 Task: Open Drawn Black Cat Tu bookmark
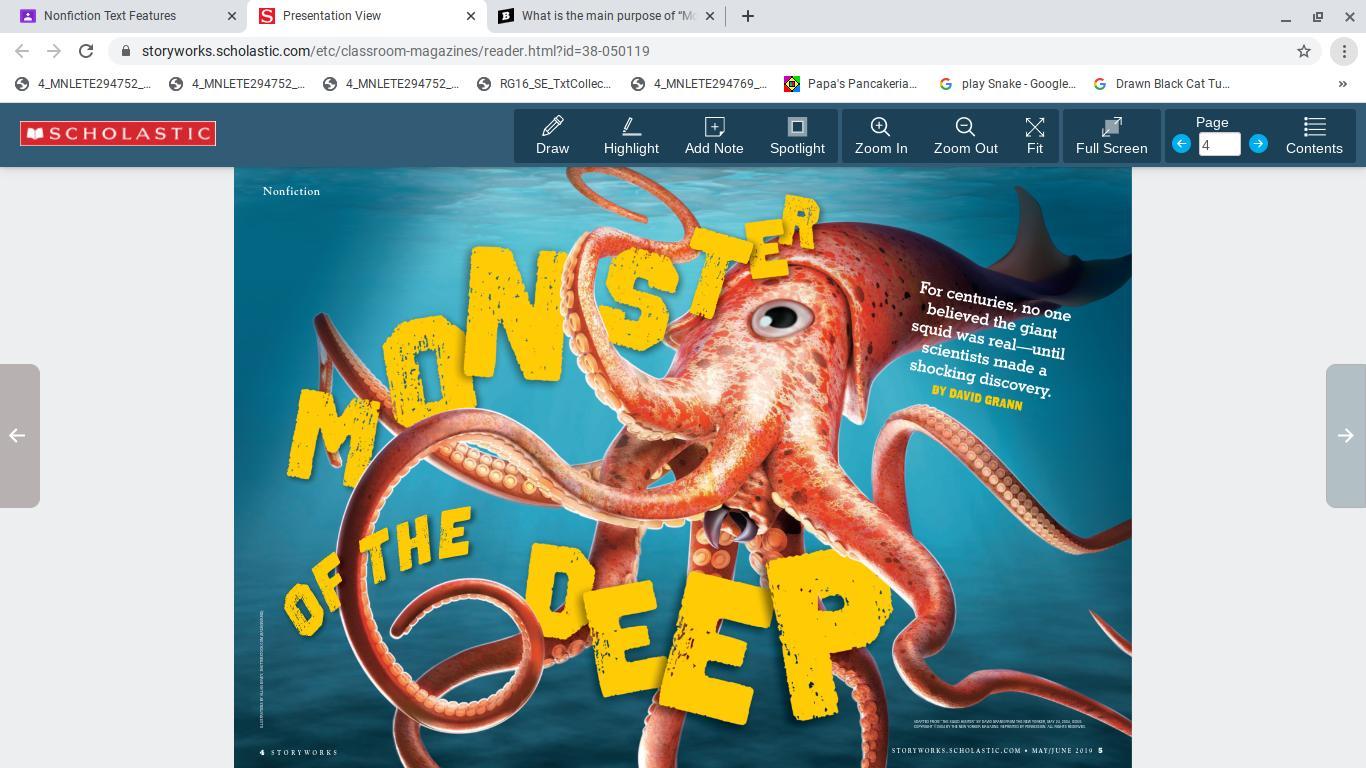click(x=1161, y=84)
